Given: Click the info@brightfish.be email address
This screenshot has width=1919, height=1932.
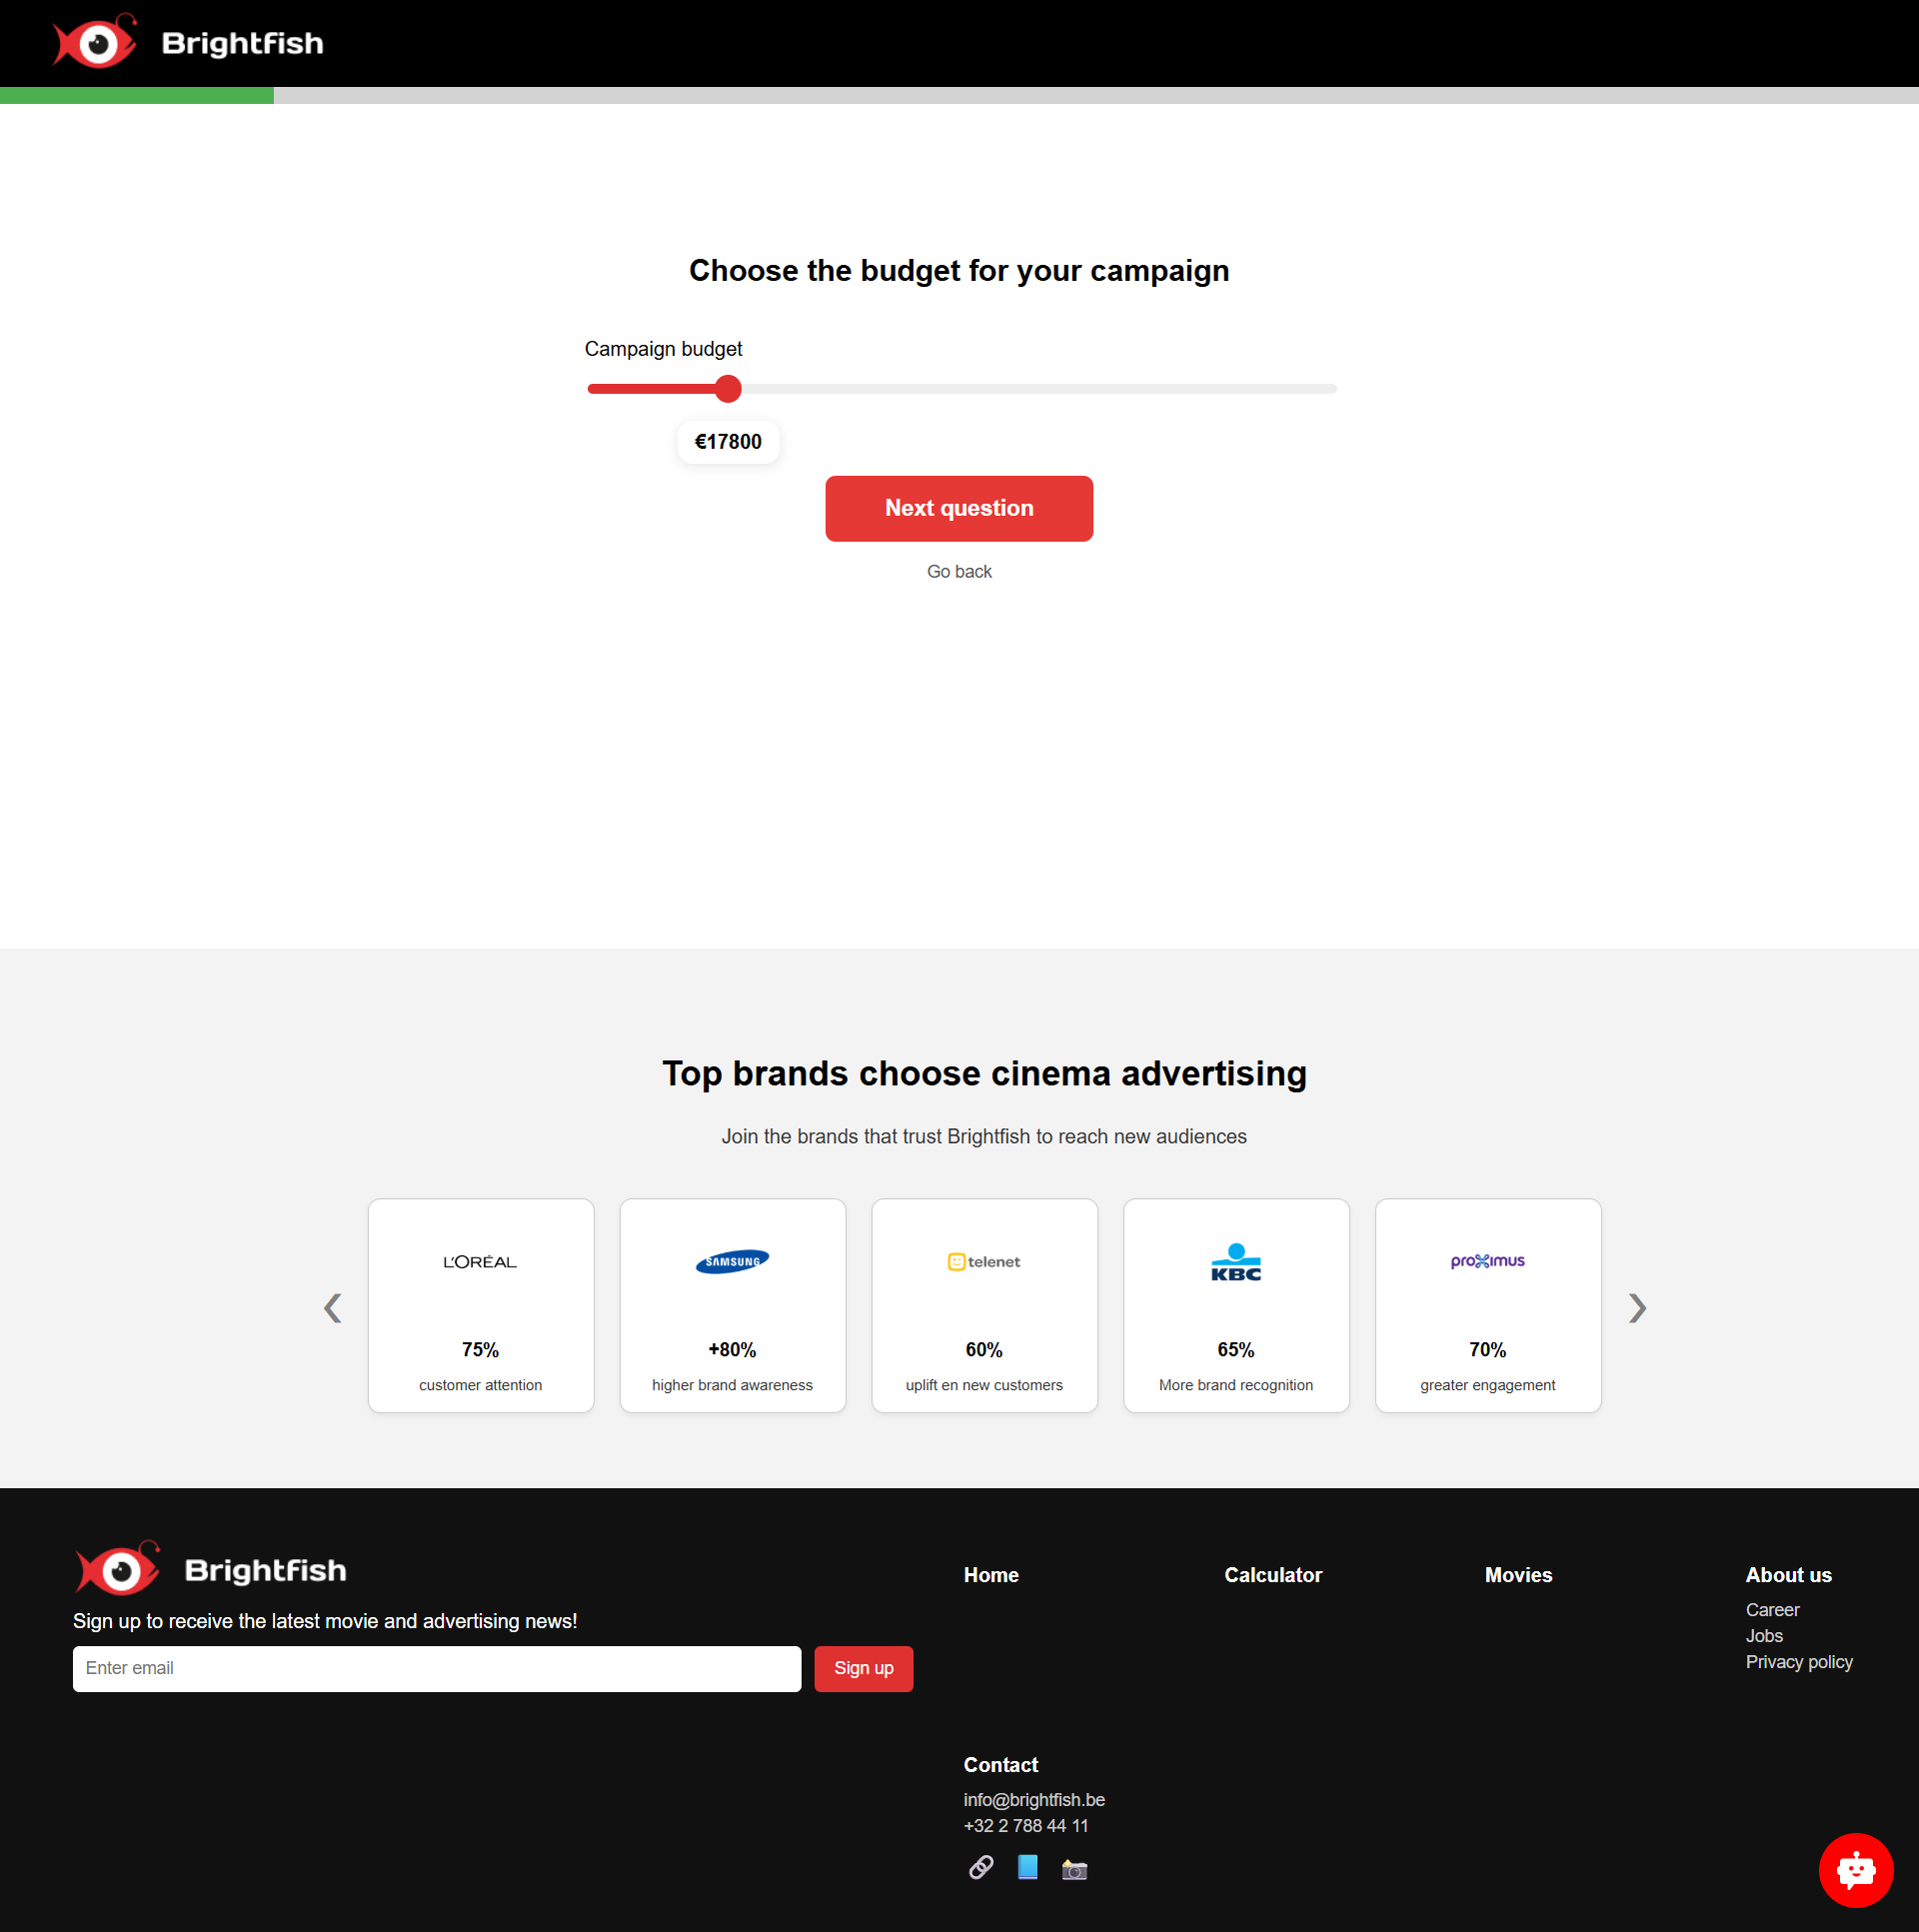Looking at the screenshot, I should pos(1034,1799).
